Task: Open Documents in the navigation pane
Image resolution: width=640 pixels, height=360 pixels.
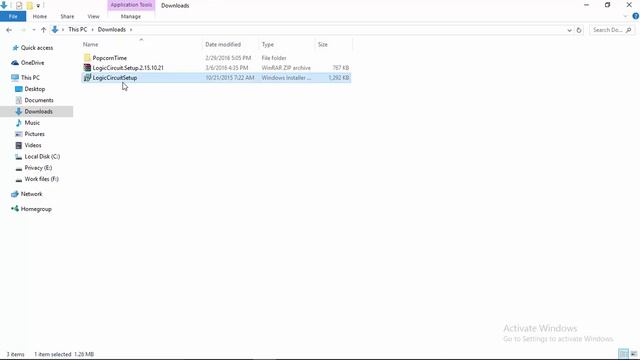Action: (39, 100)
